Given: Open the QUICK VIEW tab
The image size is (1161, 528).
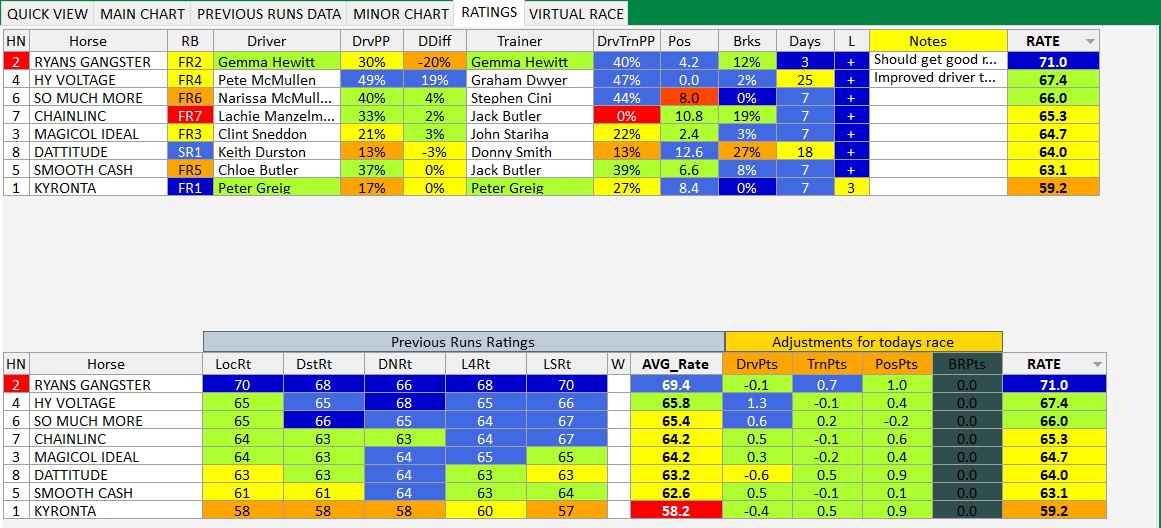Looking at the screenshot, I should [x=47, y=14].
